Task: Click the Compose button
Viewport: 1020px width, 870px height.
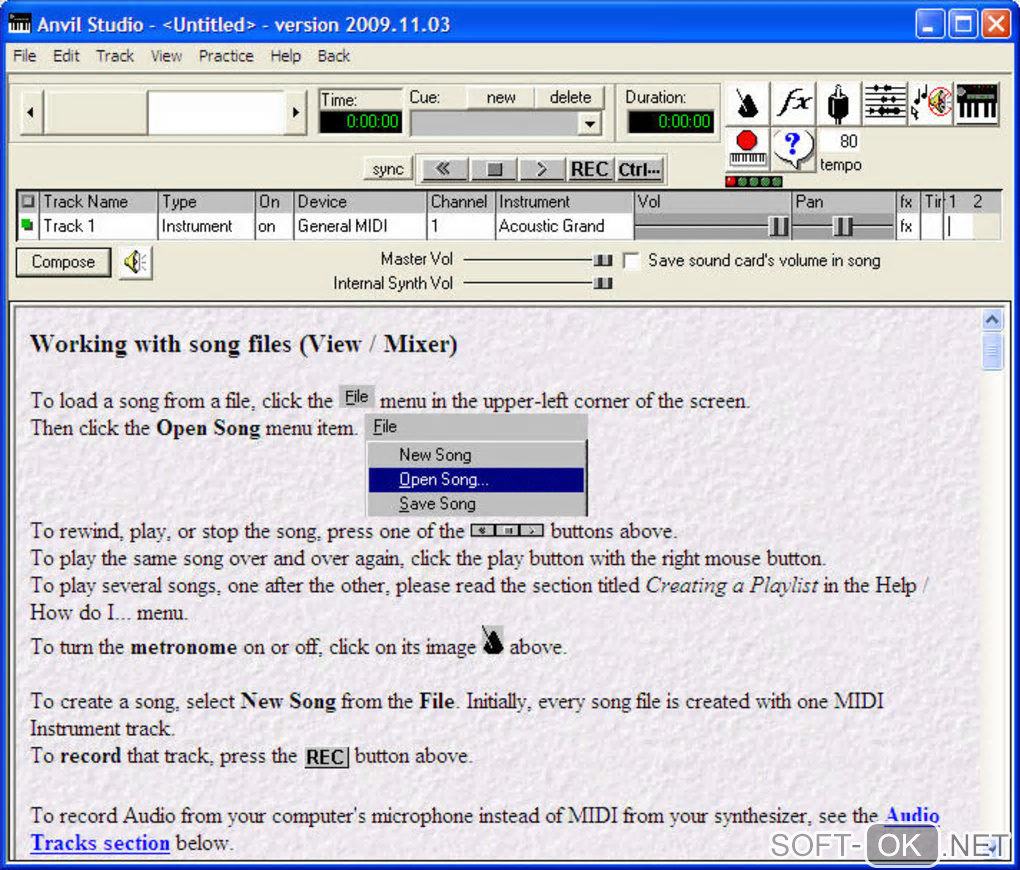Action: tap(64, 262)
